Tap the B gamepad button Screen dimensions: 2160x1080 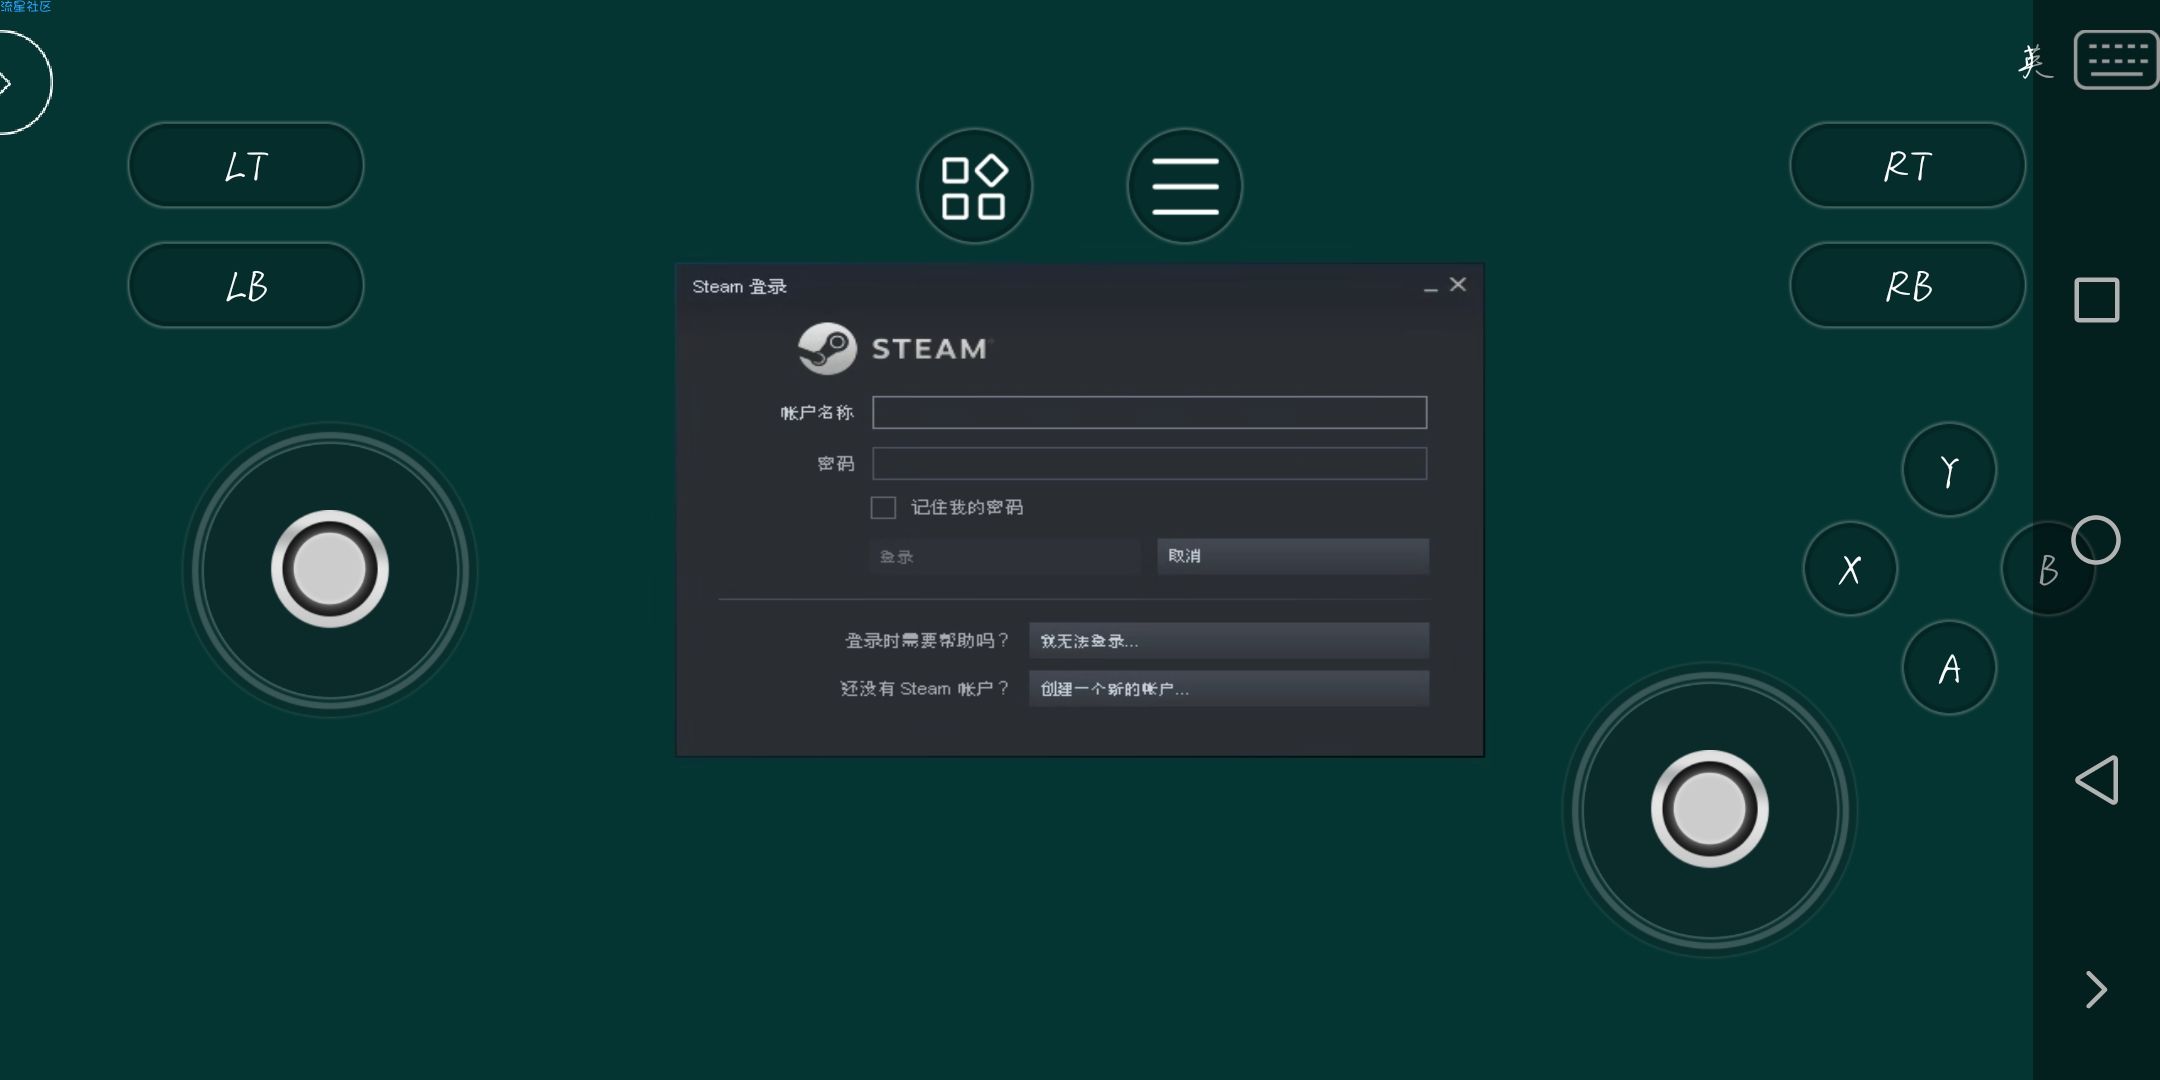coord(2047,569)
